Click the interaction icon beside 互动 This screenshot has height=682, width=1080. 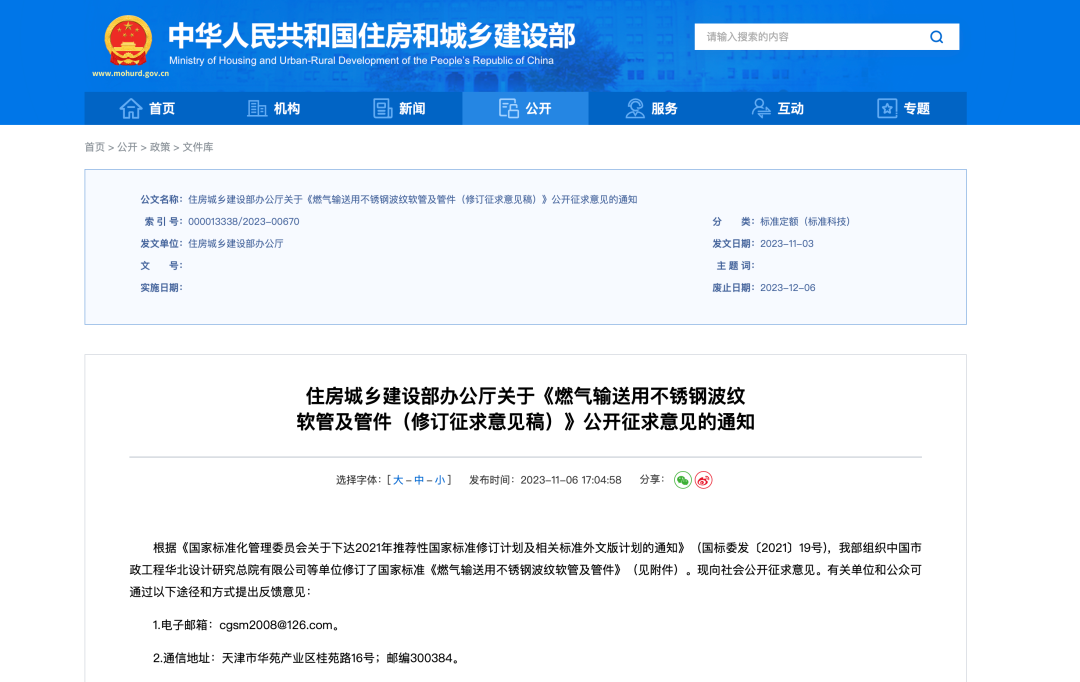[761, 108]
